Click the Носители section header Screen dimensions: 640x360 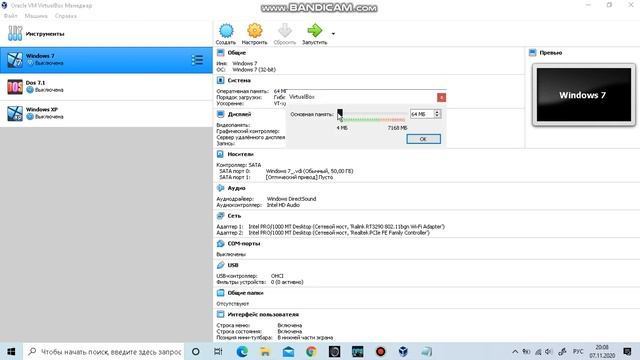click(240, 154)
